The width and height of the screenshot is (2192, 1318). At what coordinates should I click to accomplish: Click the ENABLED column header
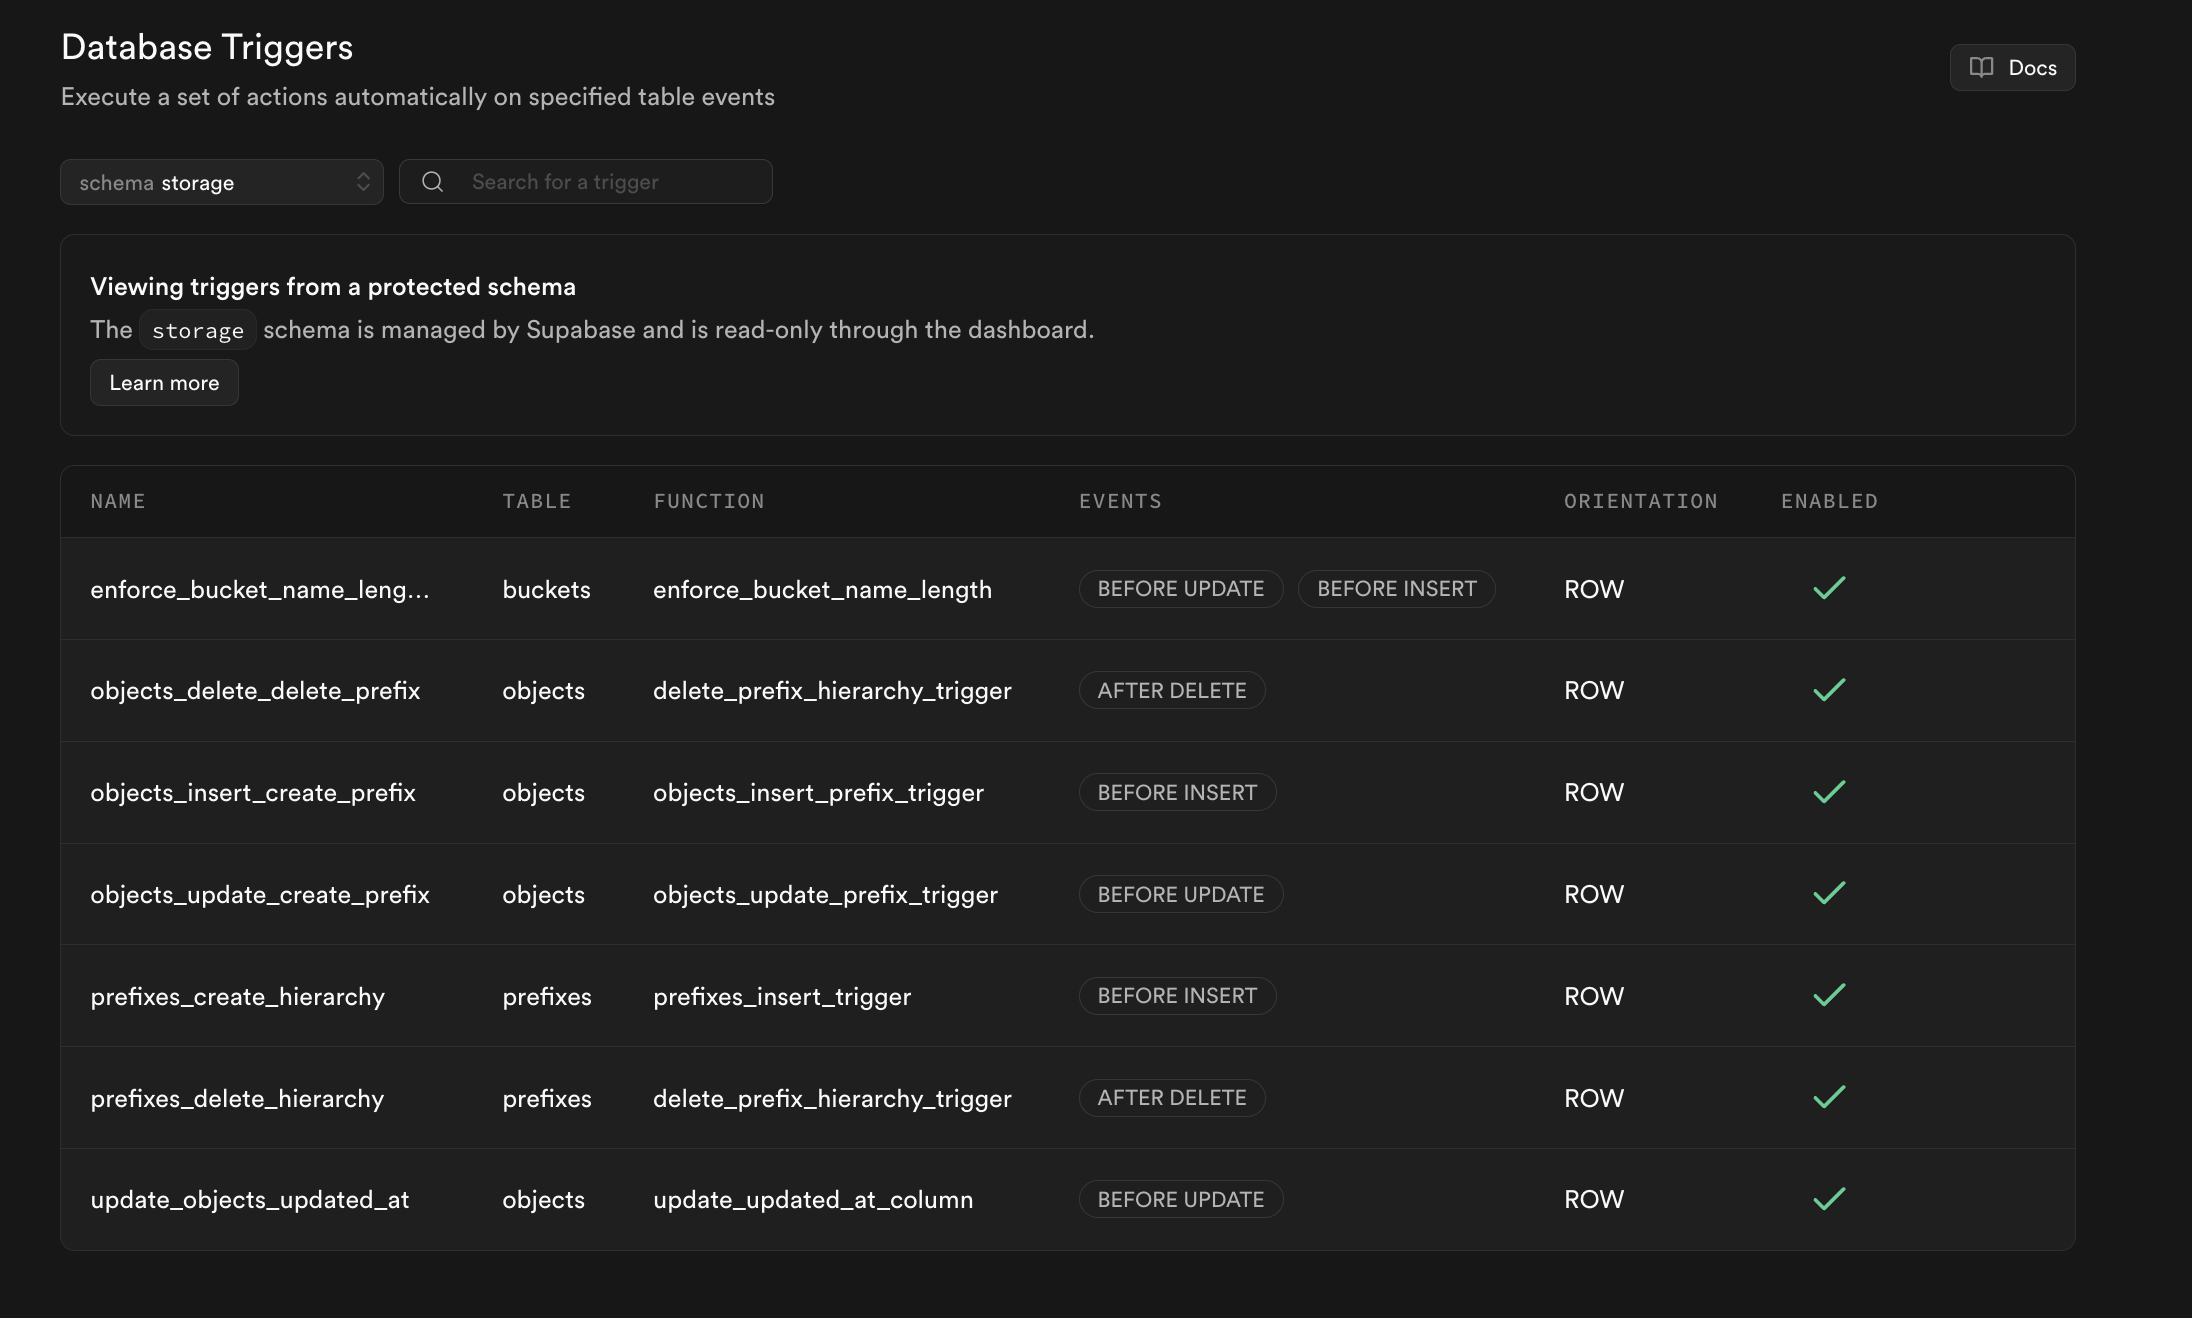[1828, 501]
